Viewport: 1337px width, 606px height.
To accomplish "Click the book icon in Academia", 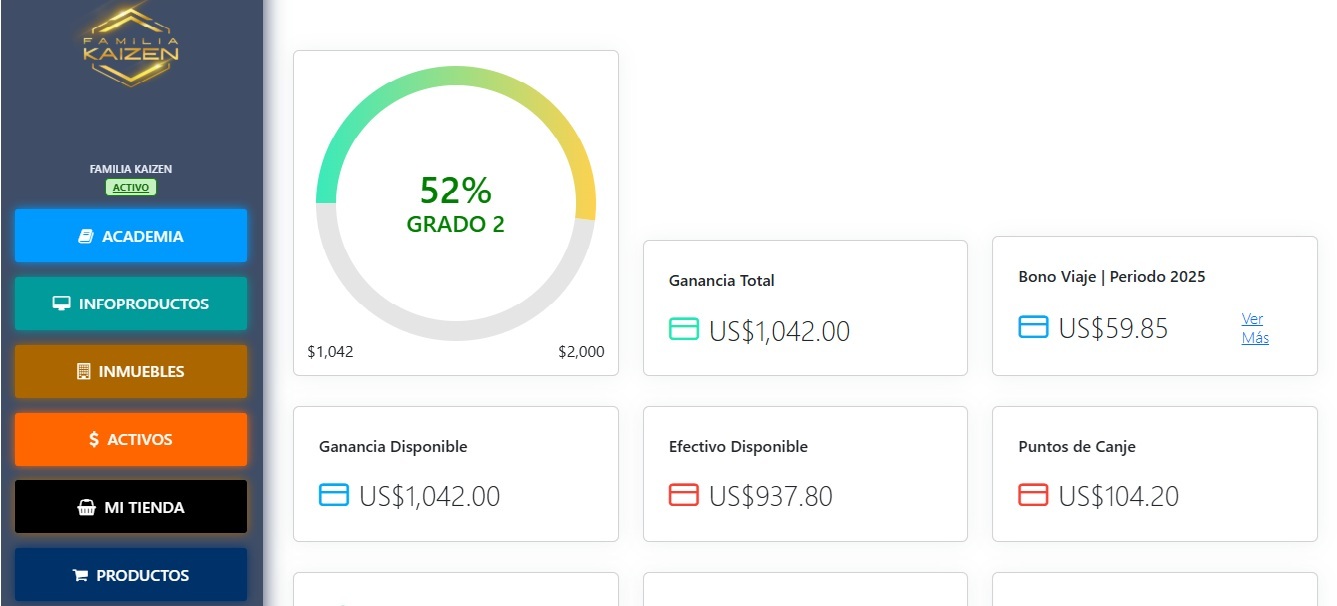I will click(86, 237).
